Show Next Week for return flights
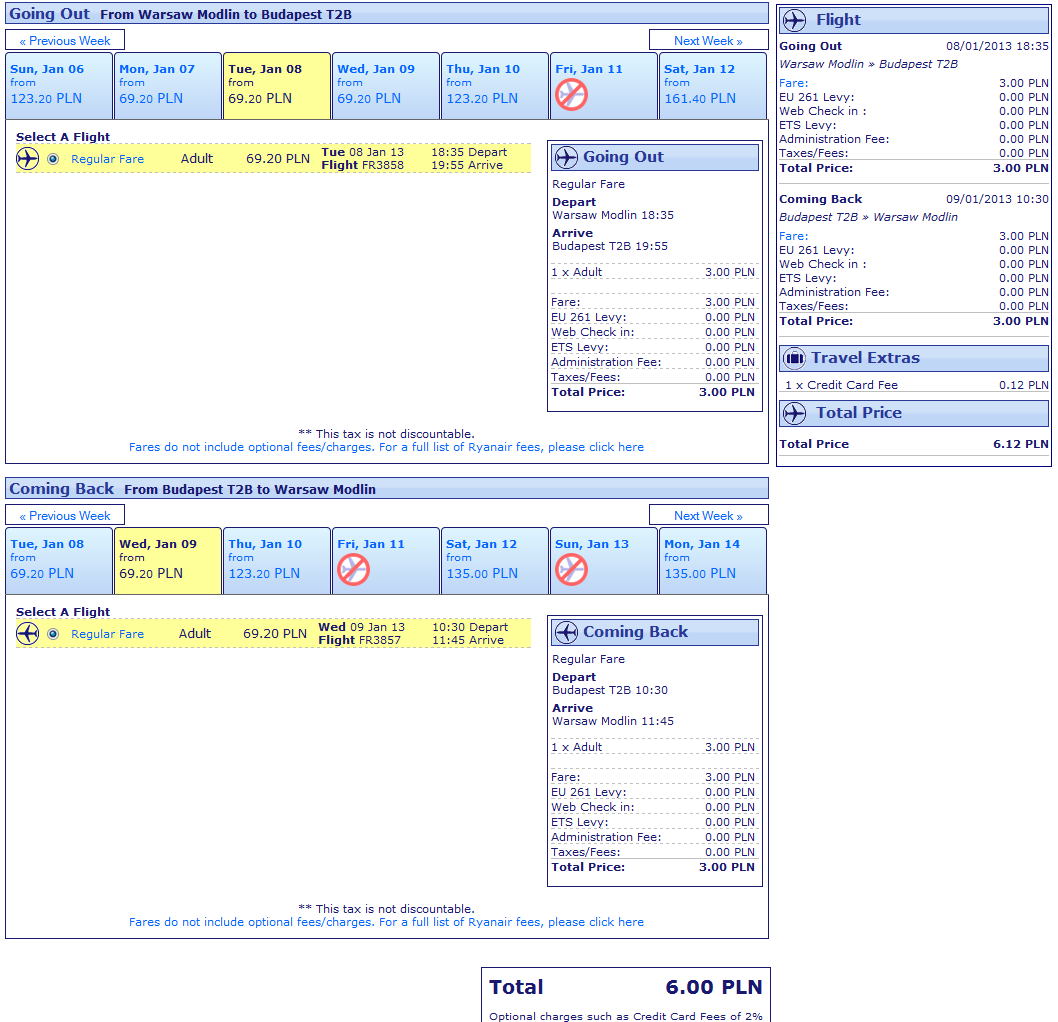 (708, 516)
